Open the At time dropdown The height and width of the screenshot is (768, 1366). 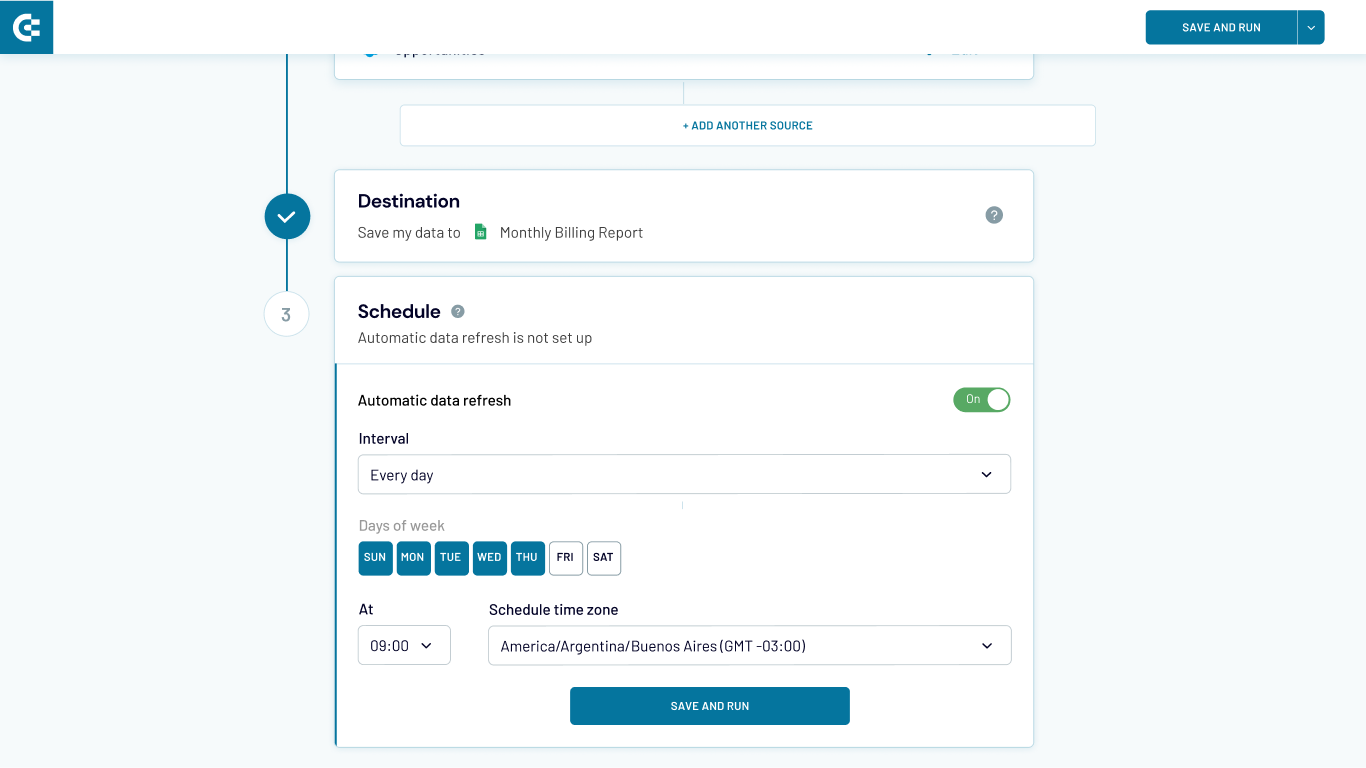pos(404,646)
